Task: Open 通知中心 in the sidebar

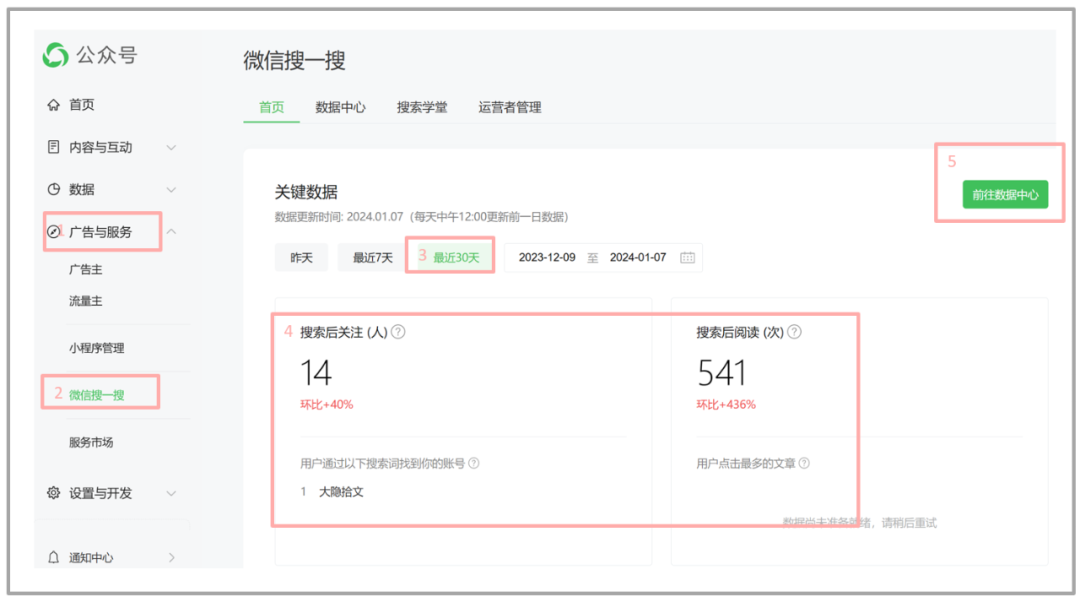Action: pyautogui.click(x=91, y=558)
